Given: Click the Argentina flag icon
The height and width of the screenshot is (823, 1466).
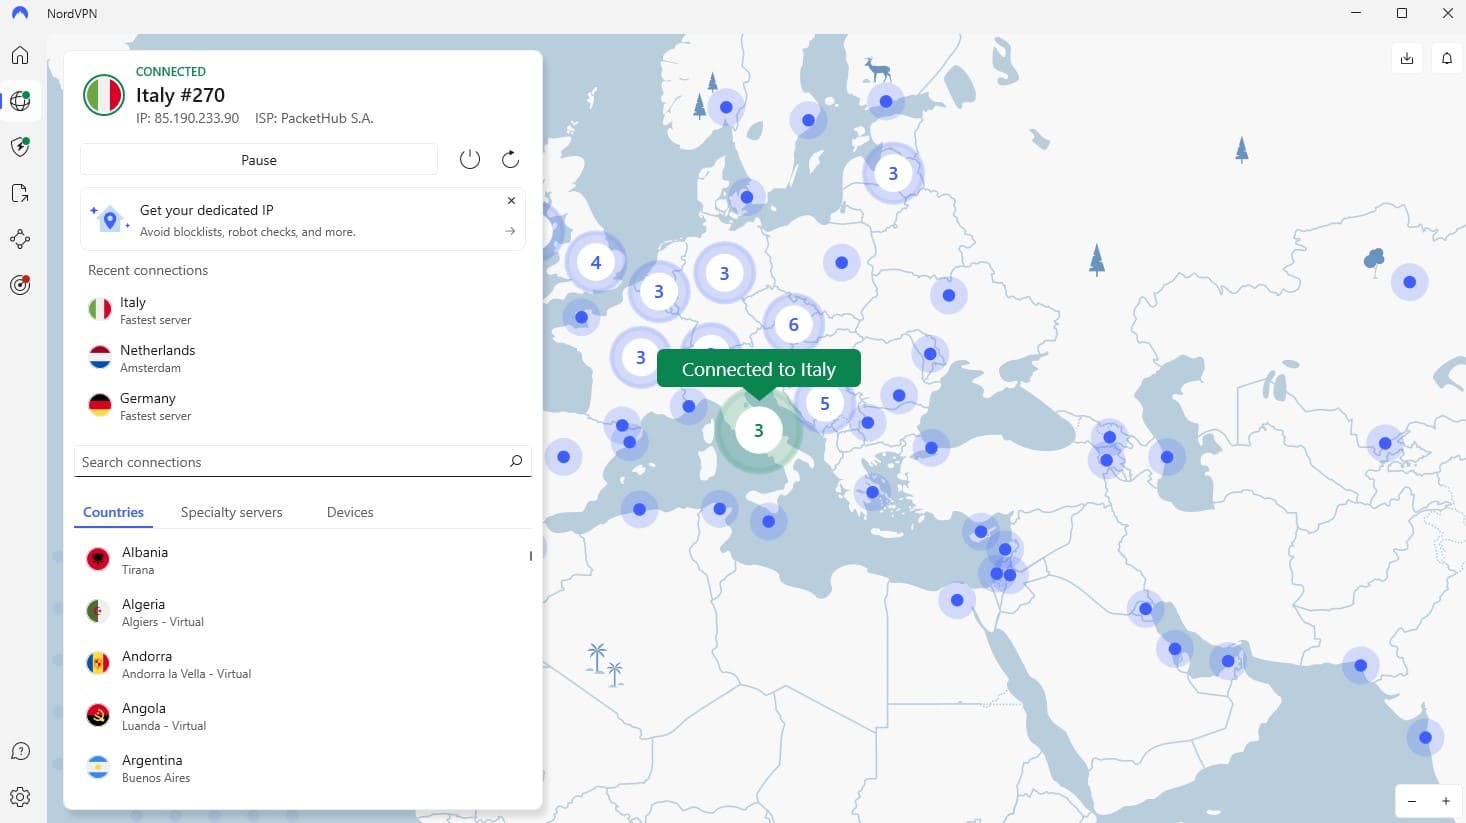Looking at the screenshot, I should tap(98, 767).
